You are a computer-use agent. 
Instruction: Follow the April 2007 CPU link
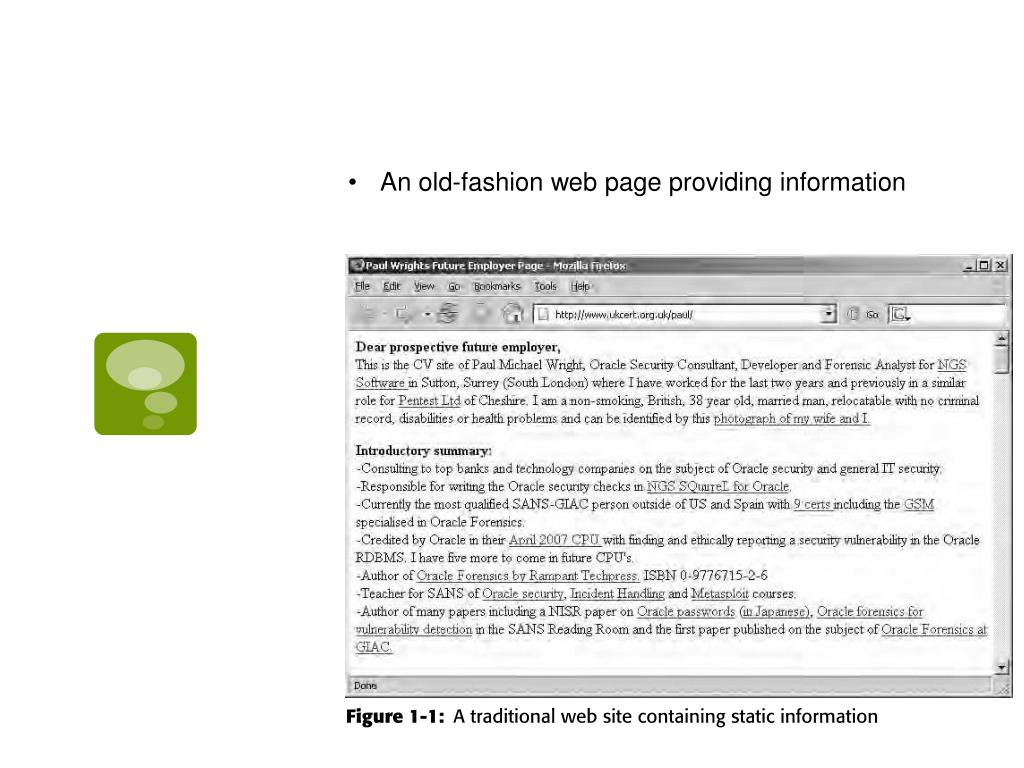click(x=554, y=540)
